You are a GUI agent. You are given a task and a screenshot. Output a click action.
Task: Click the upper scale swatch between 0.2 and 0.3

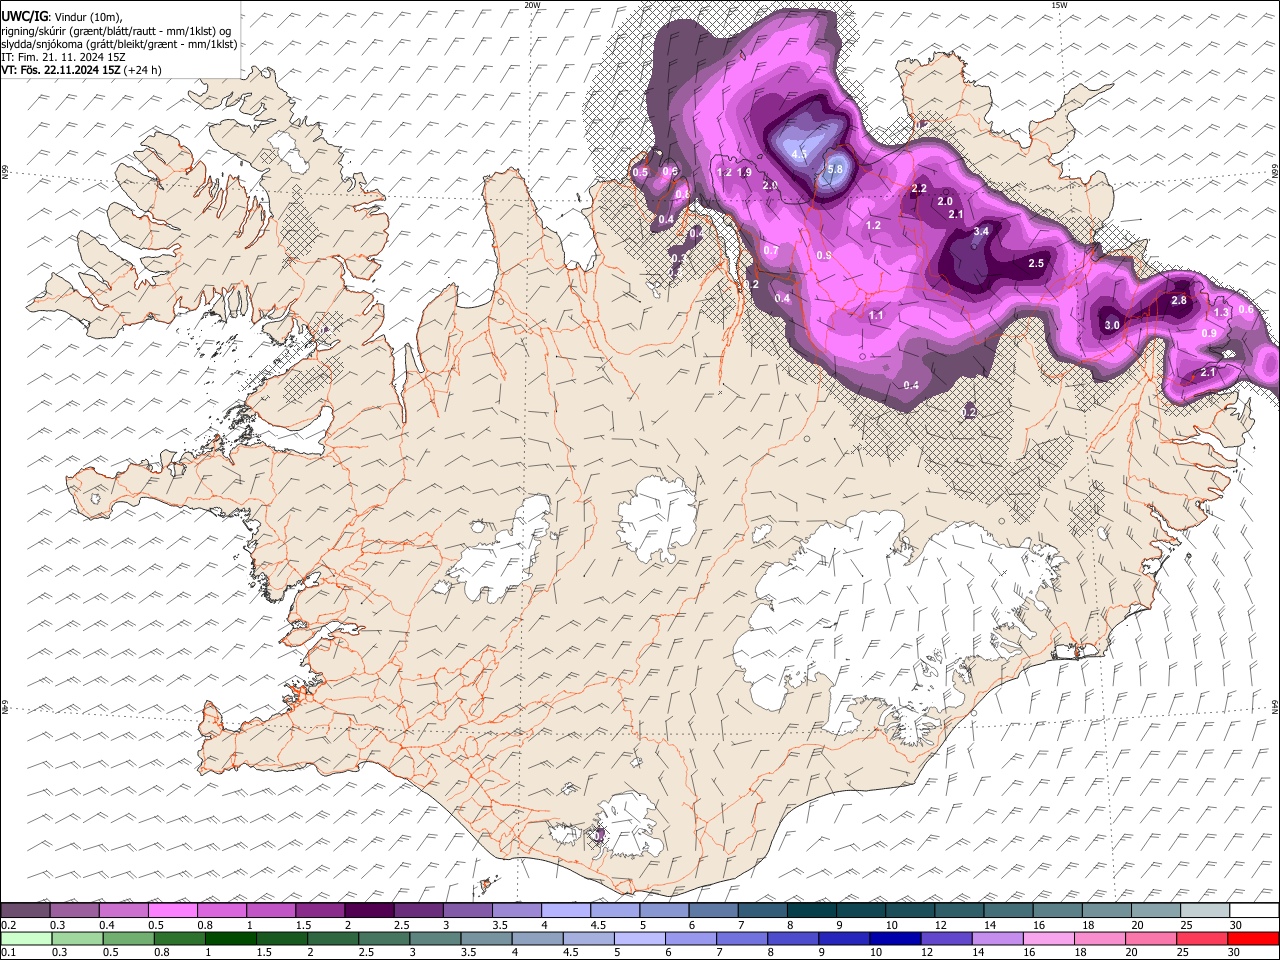pyautogui.click(x=25, y=911)
